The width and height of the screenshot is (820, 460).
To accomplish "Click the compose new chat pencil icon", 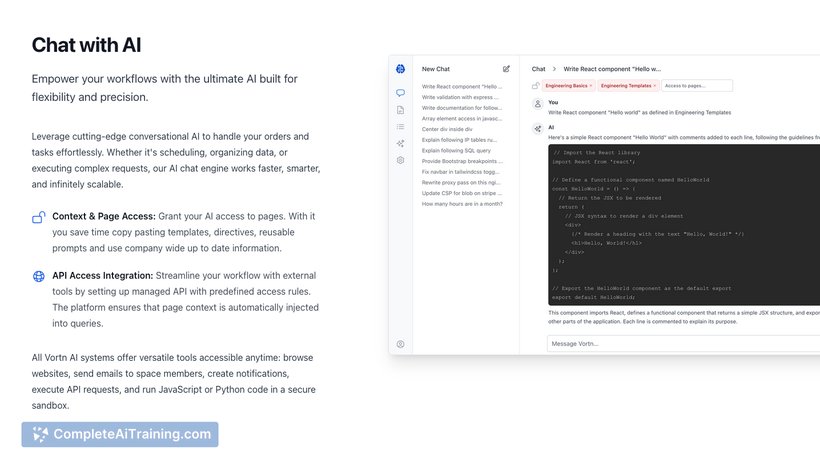I will (506, 68).
